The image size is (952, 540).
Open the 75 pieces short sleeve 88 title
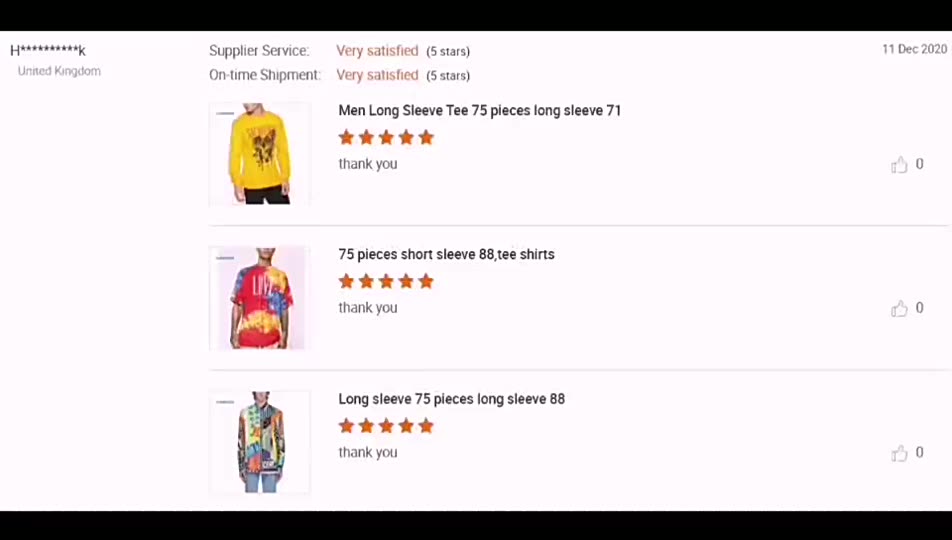click(x=446, y=255)
